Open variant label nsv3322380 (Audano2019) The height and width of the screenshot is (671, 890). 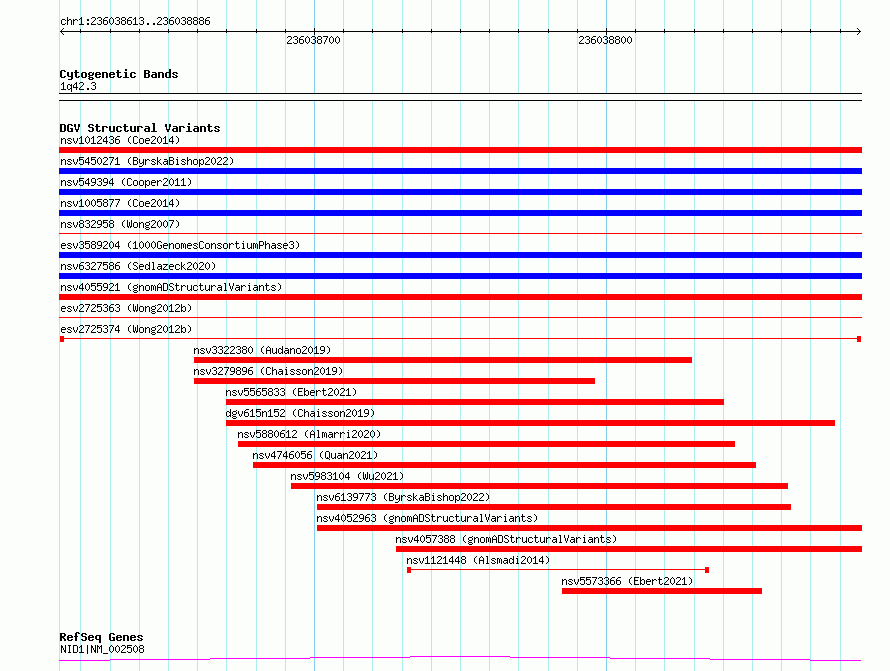pos(262,350)
